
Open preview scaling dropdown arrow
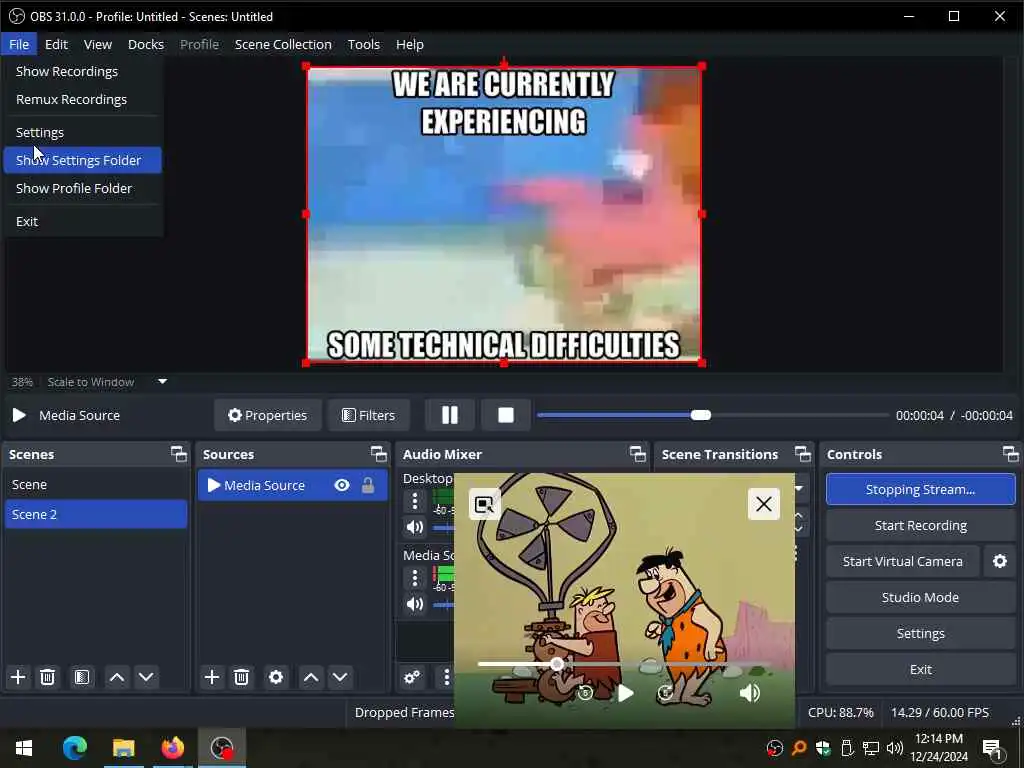point(163,381)
